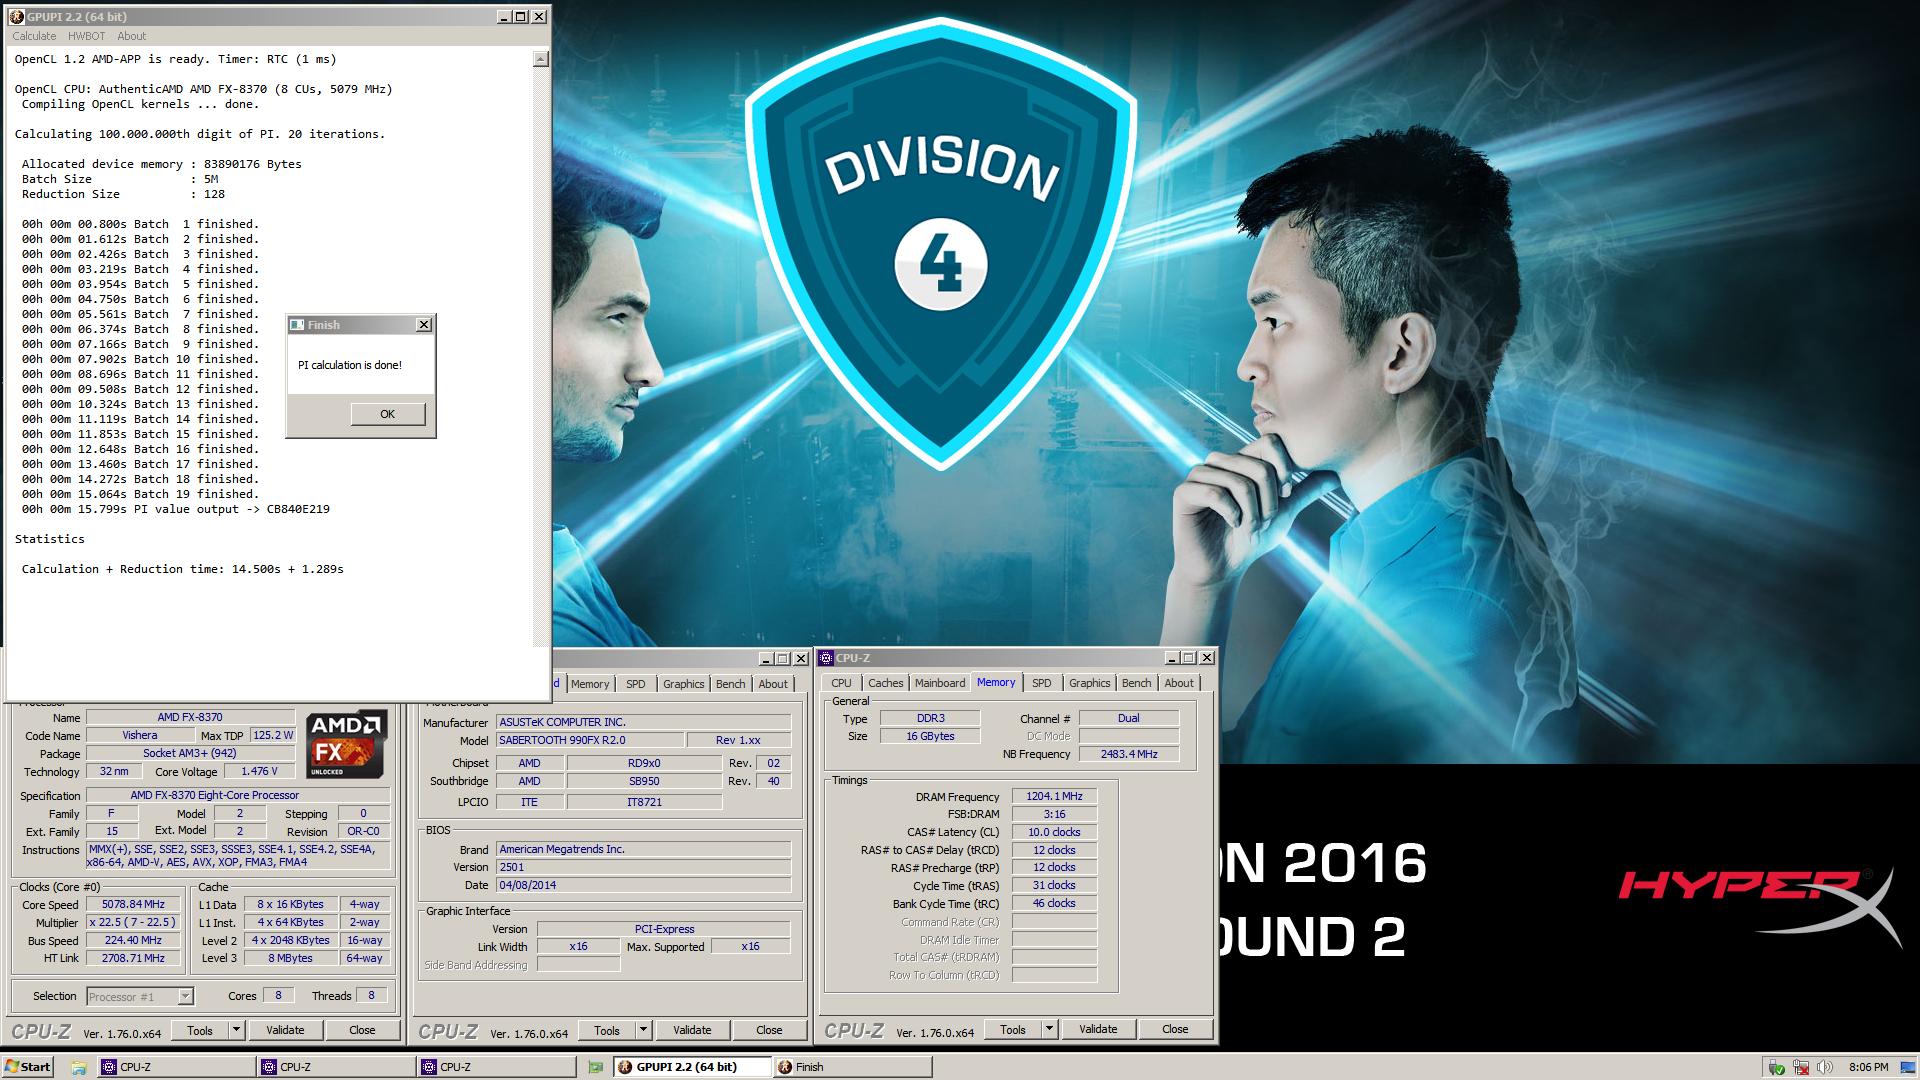Viewport: 1920px width, 1080px height.
Task: Click Close in the processor CPU-Z window
Action: 362,1030
